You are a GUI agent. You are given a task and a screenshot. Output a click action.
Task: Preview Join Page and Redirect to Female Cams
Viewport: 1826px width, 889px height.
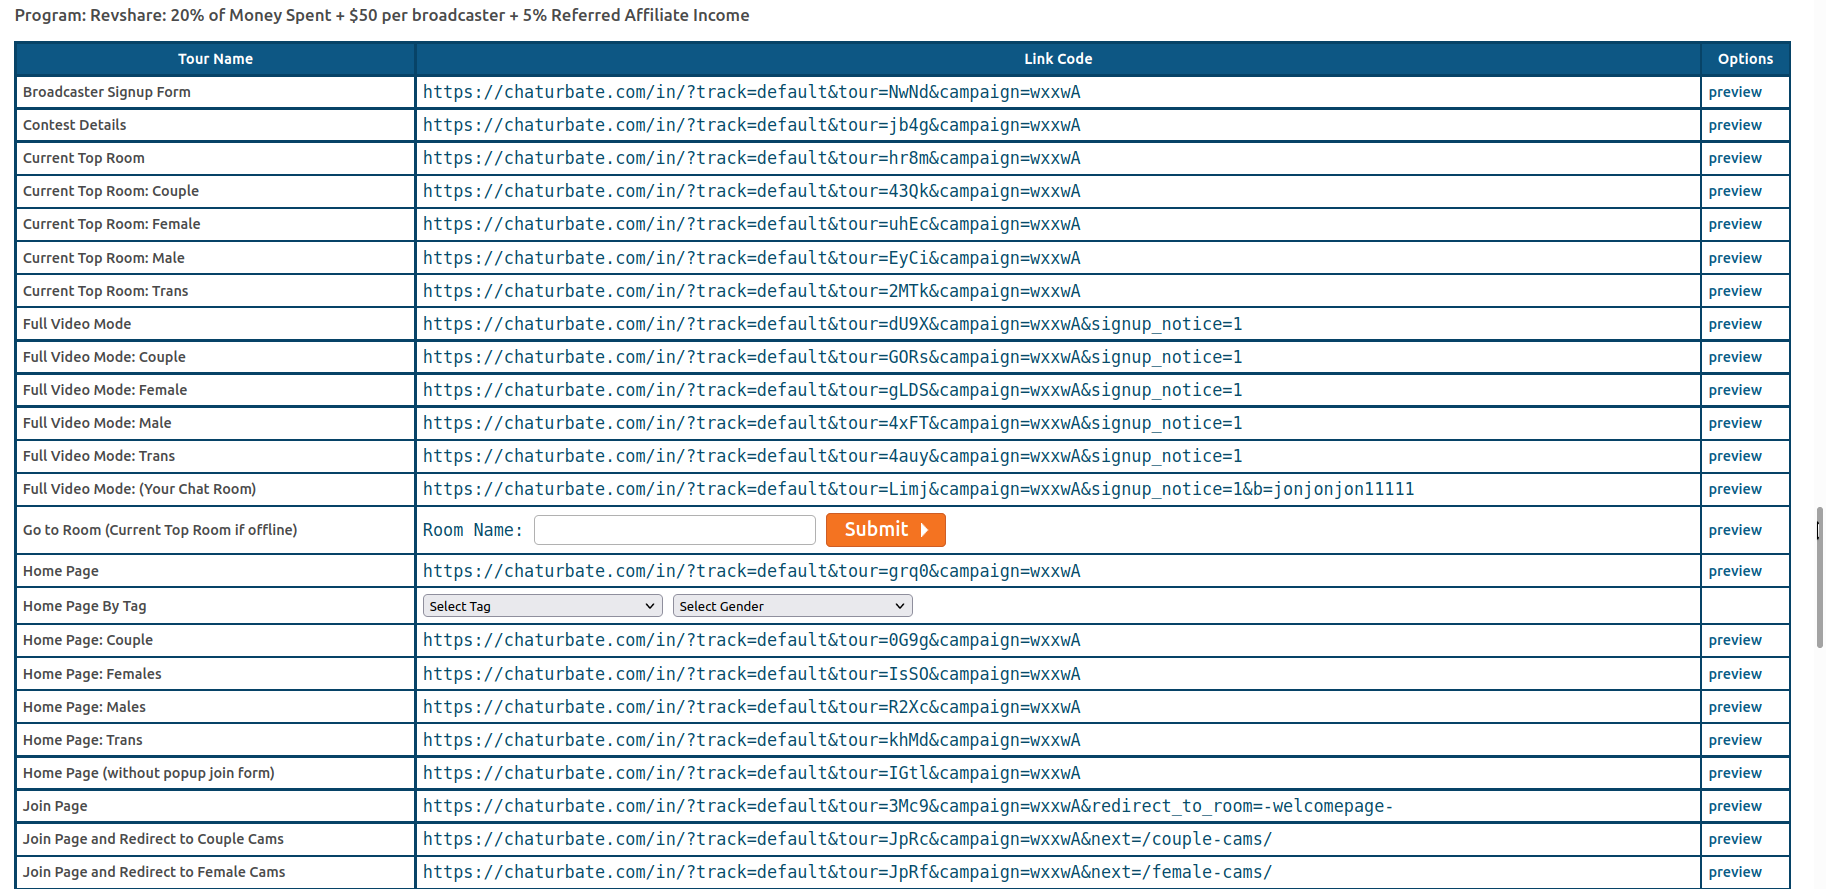(x=1734, y=872)
